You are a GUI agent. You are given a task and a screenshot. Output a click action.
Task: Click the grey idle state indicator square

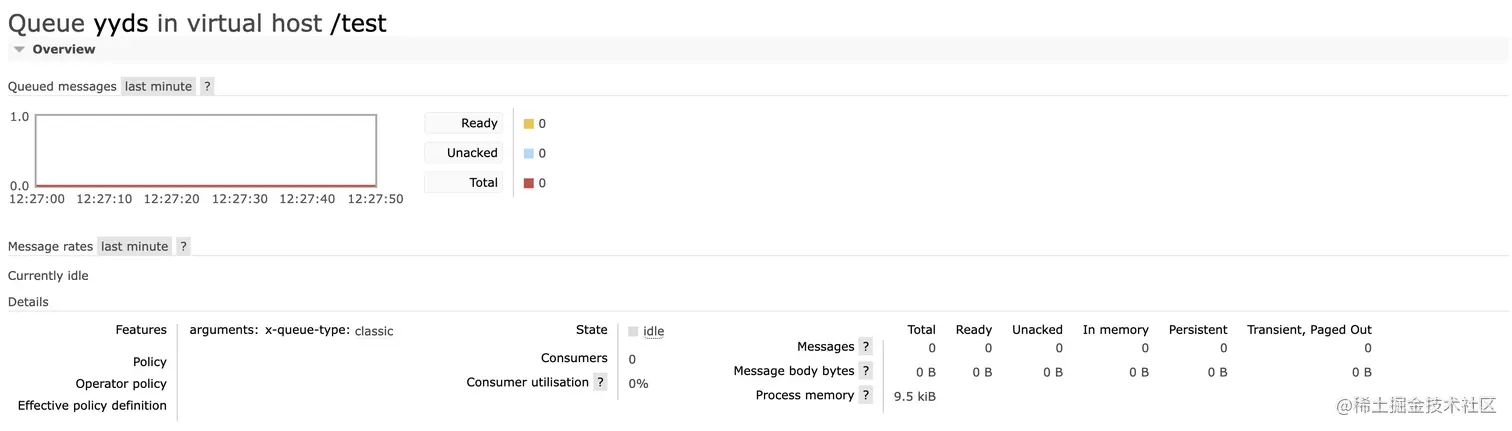[633, 332]
